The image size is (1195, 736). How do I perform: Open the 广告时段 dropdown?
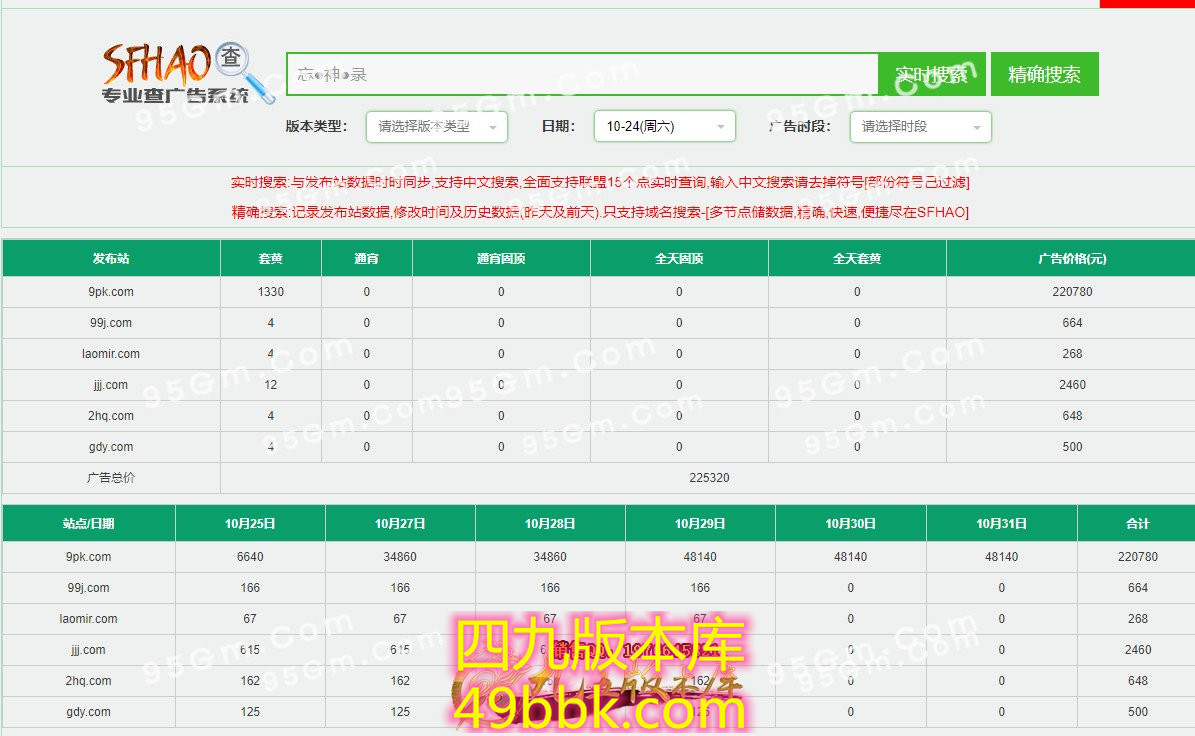coord(920,127)
